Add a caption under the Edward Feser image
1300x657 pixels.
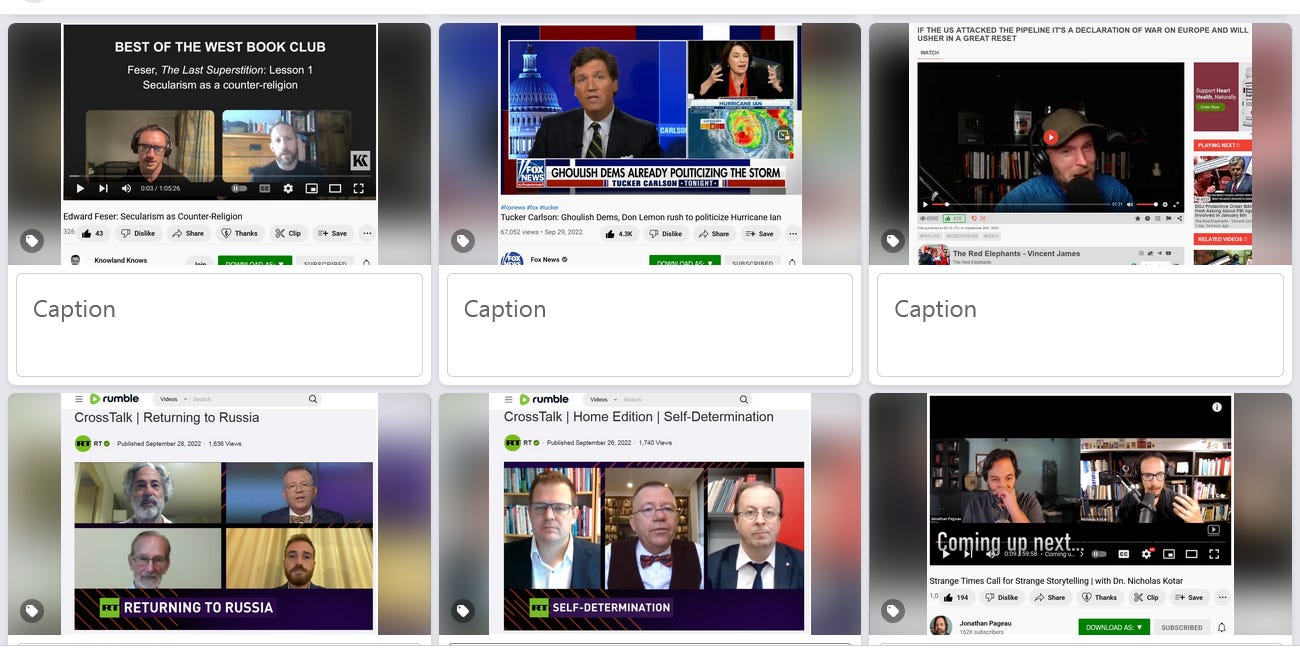pyautogui.click(x=219, y=325)
